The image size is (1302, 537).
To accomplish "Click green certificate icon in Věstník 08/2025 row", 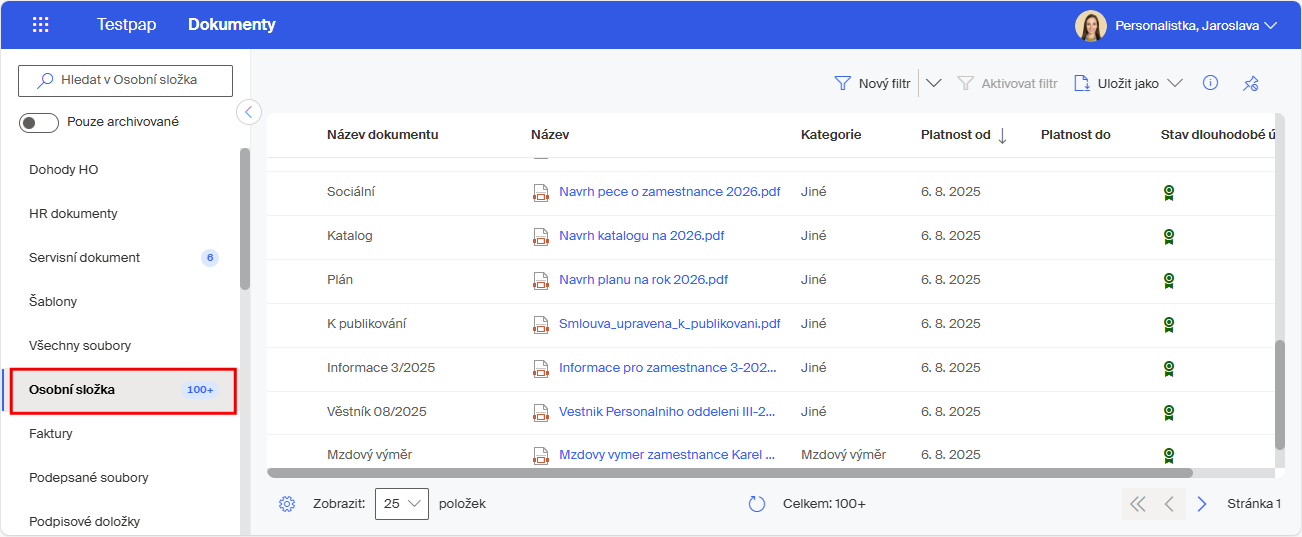I will tap(1168, 413).
